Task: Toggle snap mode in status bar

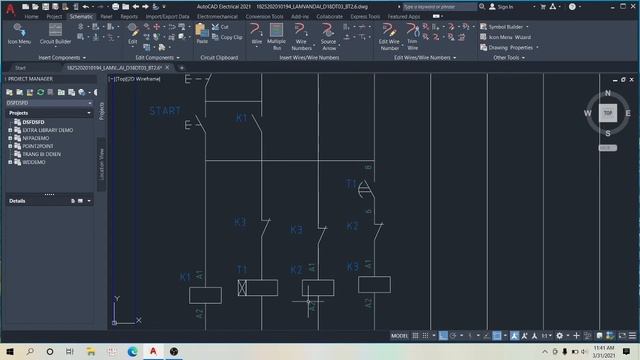Action: [x=425, y=336]
